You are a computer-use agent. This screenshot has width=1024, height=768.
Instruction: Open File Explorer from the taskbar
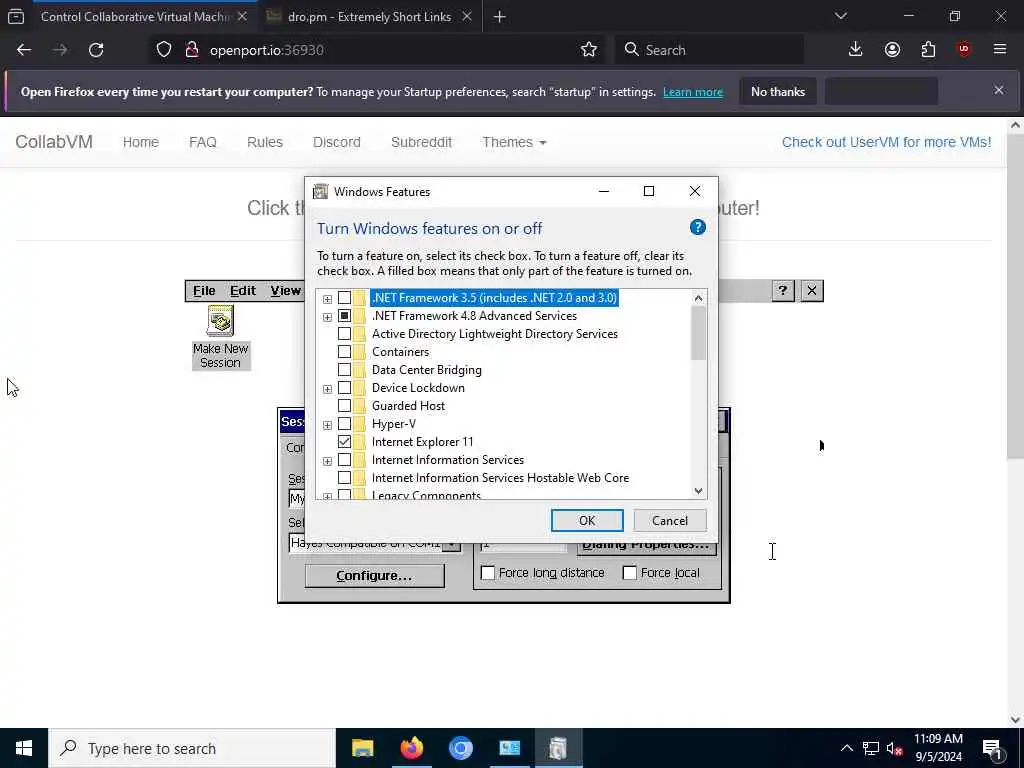point(362,748)
